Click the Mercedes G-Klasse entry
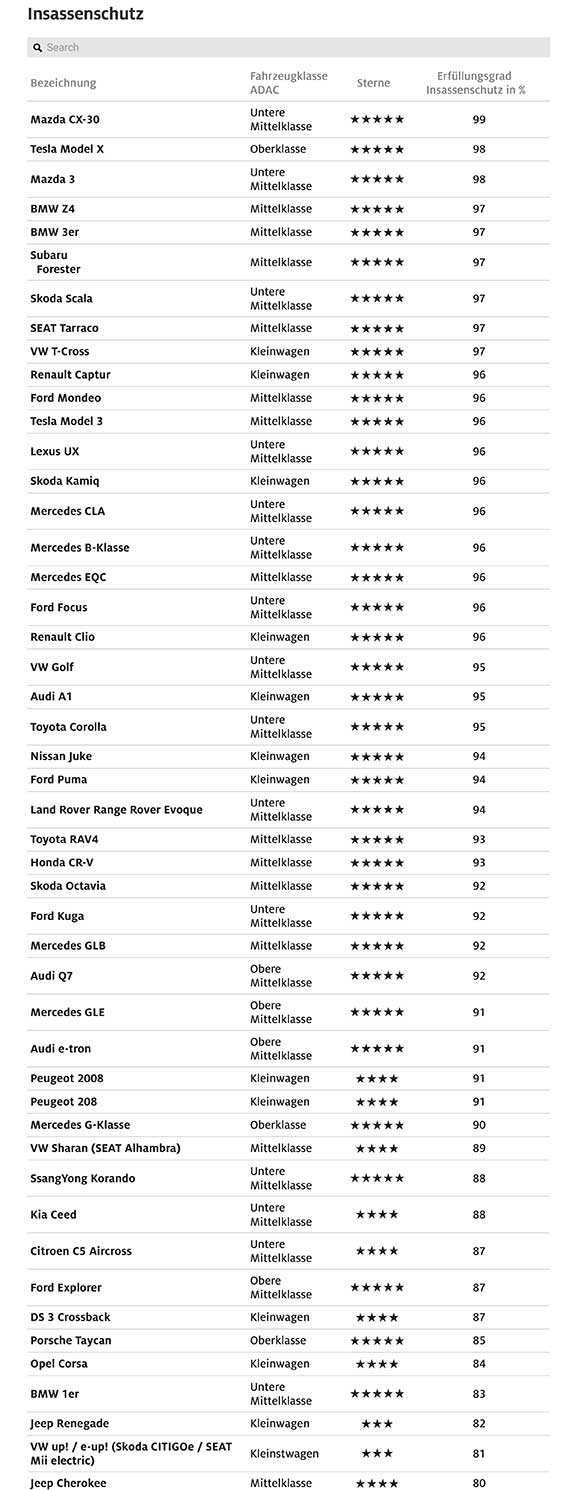This screenshot has width=577, height=1490. click(80, 1125)
